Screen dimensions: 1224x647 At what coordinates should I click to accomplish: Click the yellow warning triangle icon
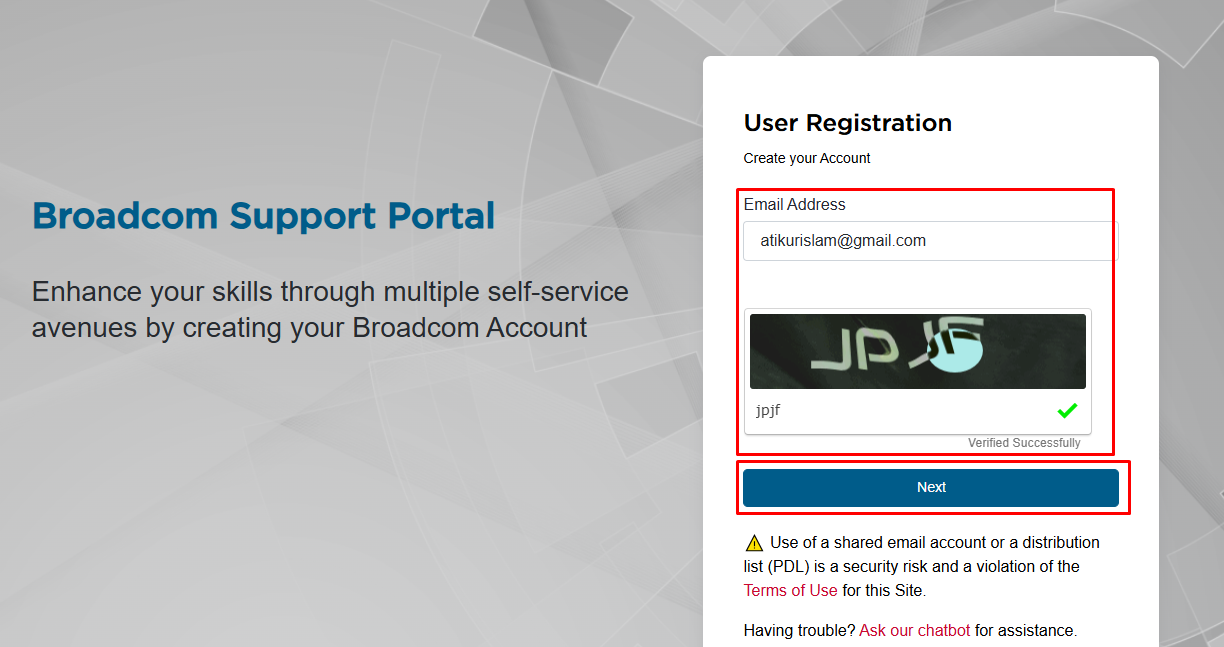point(754,543)
